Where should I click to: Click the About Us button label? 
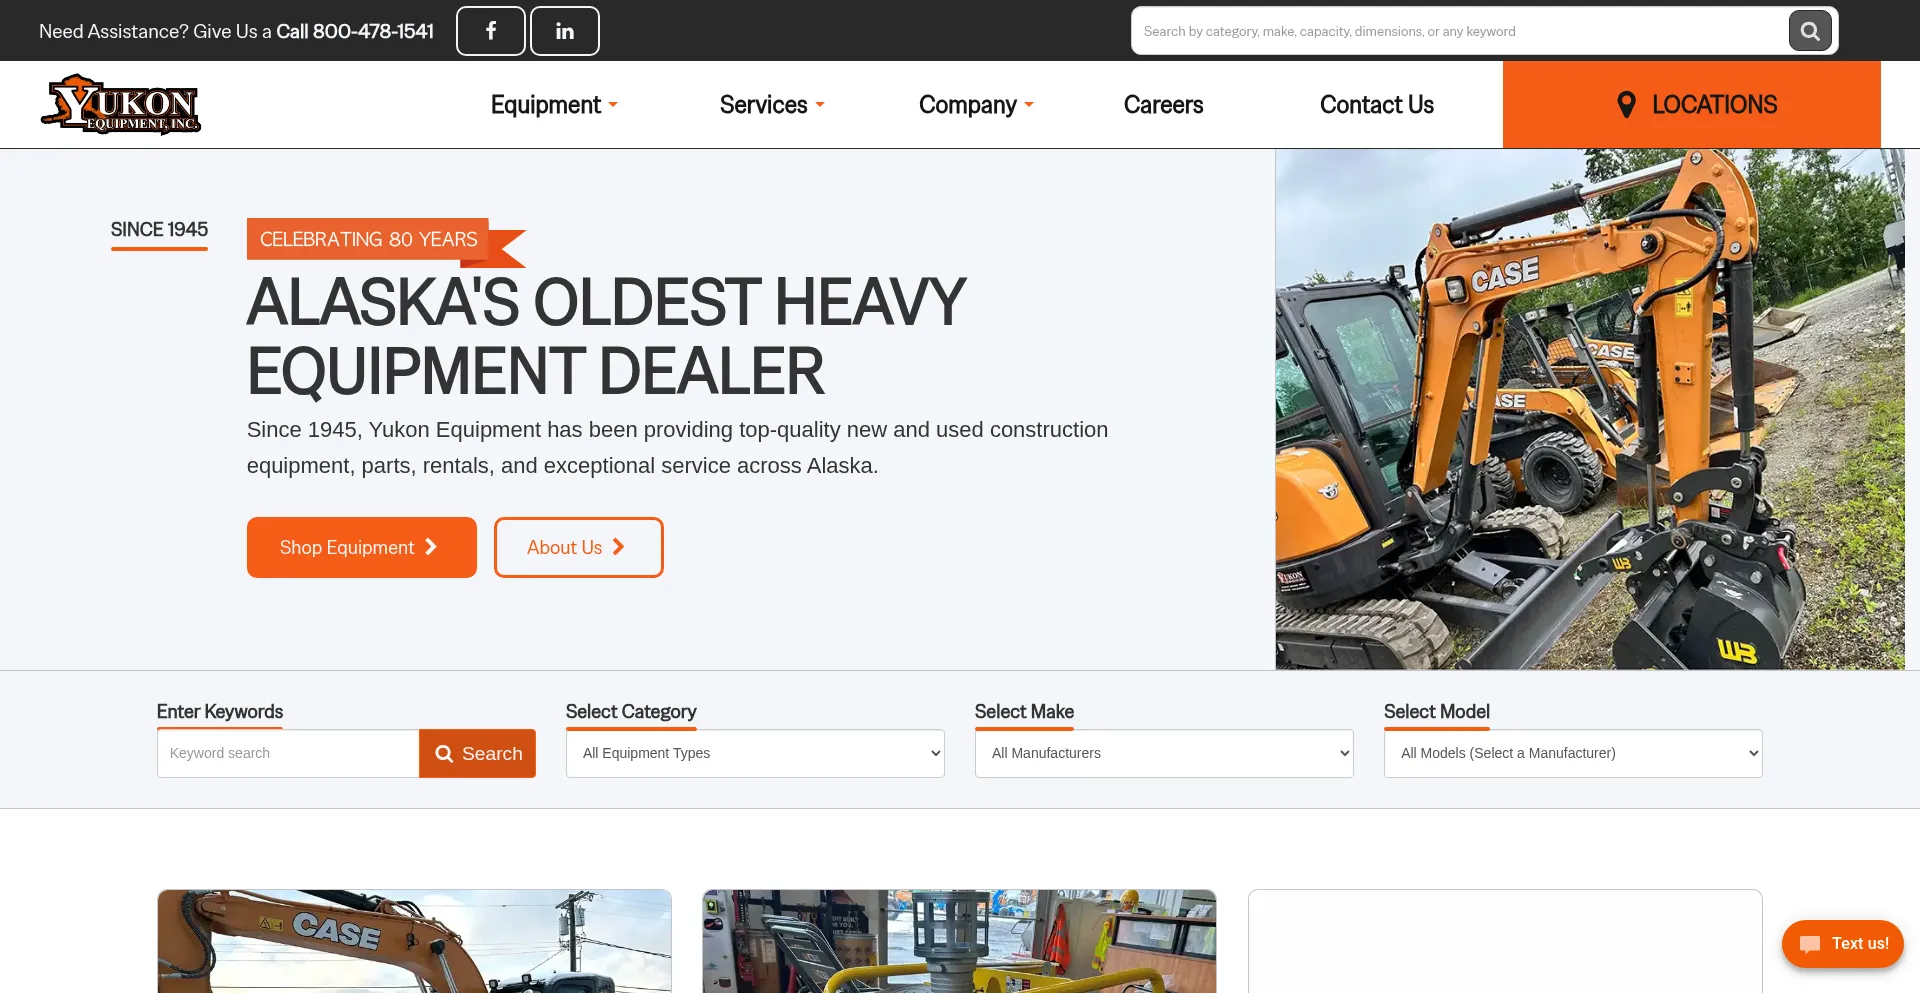[x=564, y=547]
